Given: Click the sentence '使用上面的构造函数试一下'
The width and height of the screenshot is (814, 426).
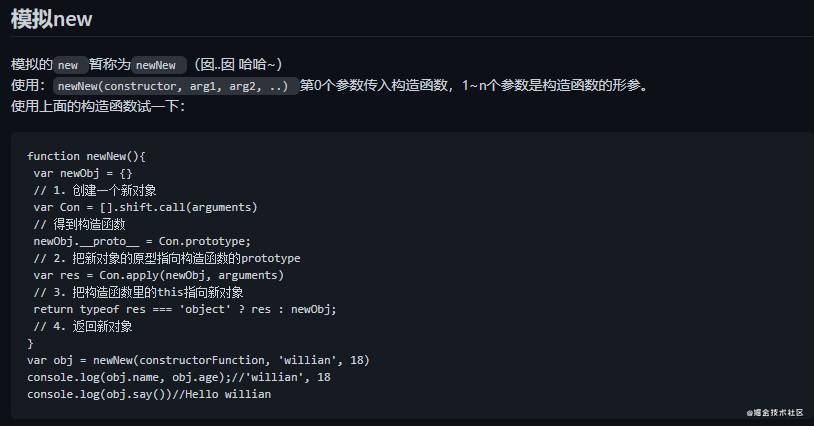Looking at the screenshot, I should (x=97, y=106).
